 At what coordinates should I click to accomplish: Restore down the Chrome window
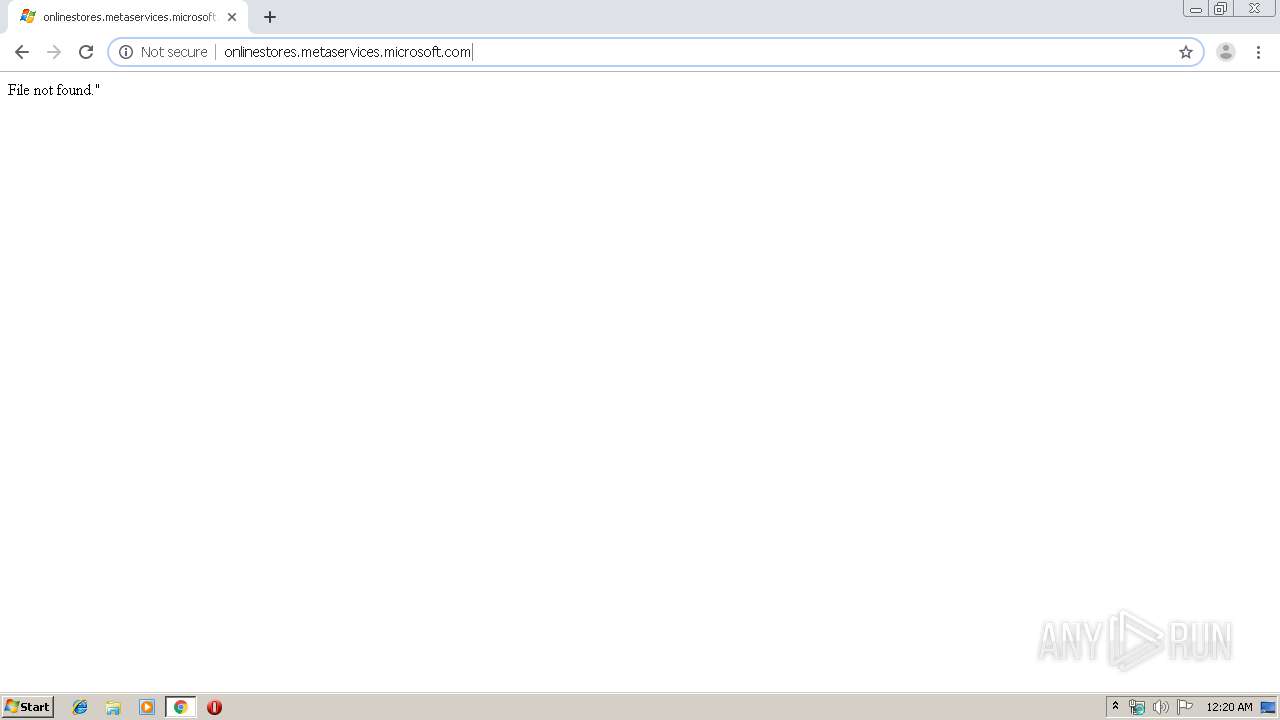1221,8
